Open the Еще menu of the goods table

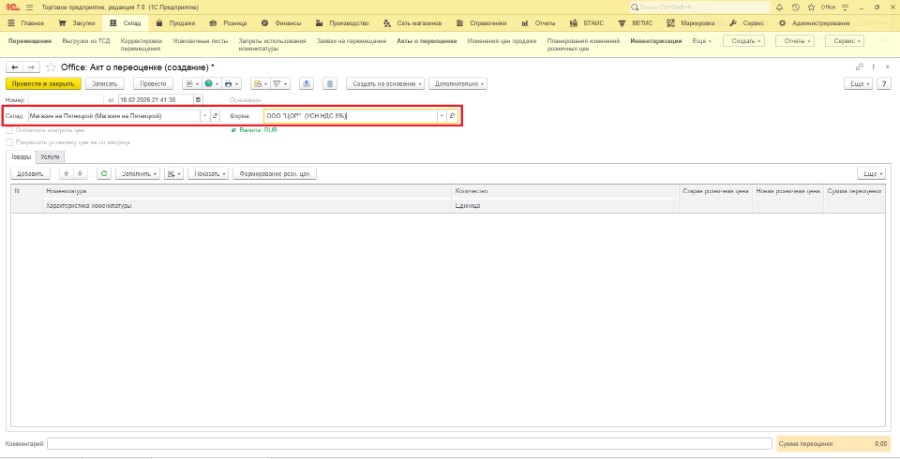[x=871, y=173]
